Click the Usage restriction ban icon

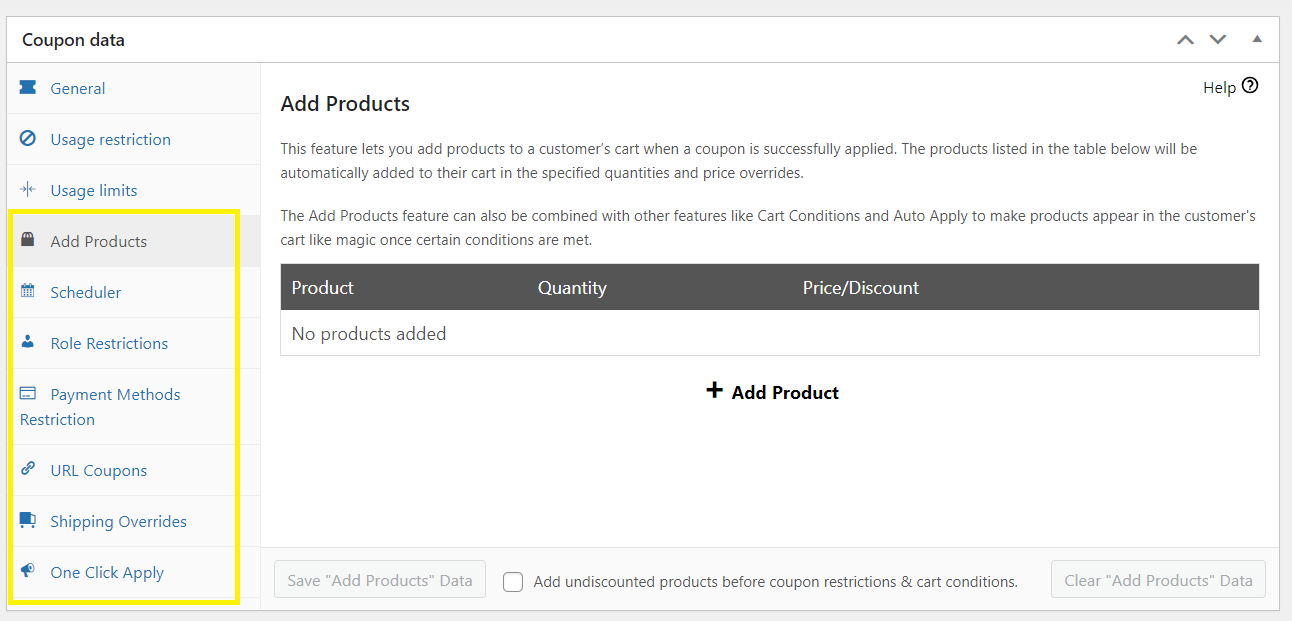pyautogui.click(x=28, y=139)
